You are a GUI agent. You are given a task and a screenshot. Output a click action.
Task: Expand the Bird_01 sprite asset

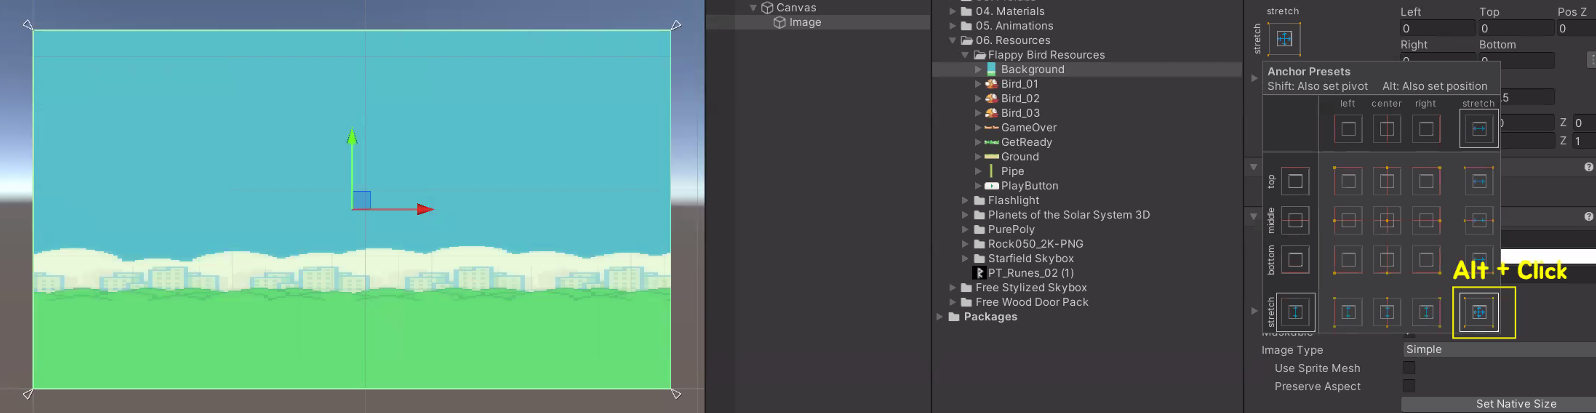tap(978, 84)
